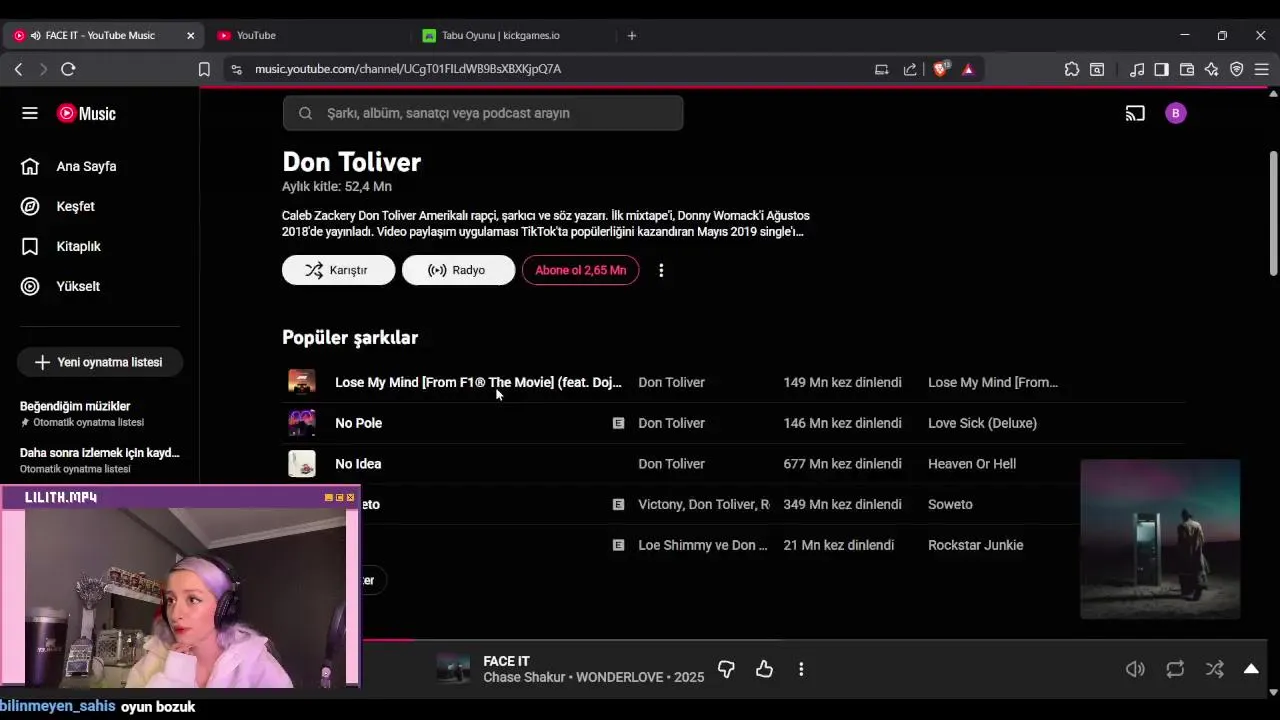Click the volume icon in the player bar
This screenshot has height=720, width=1280.
pos(1135,669)
